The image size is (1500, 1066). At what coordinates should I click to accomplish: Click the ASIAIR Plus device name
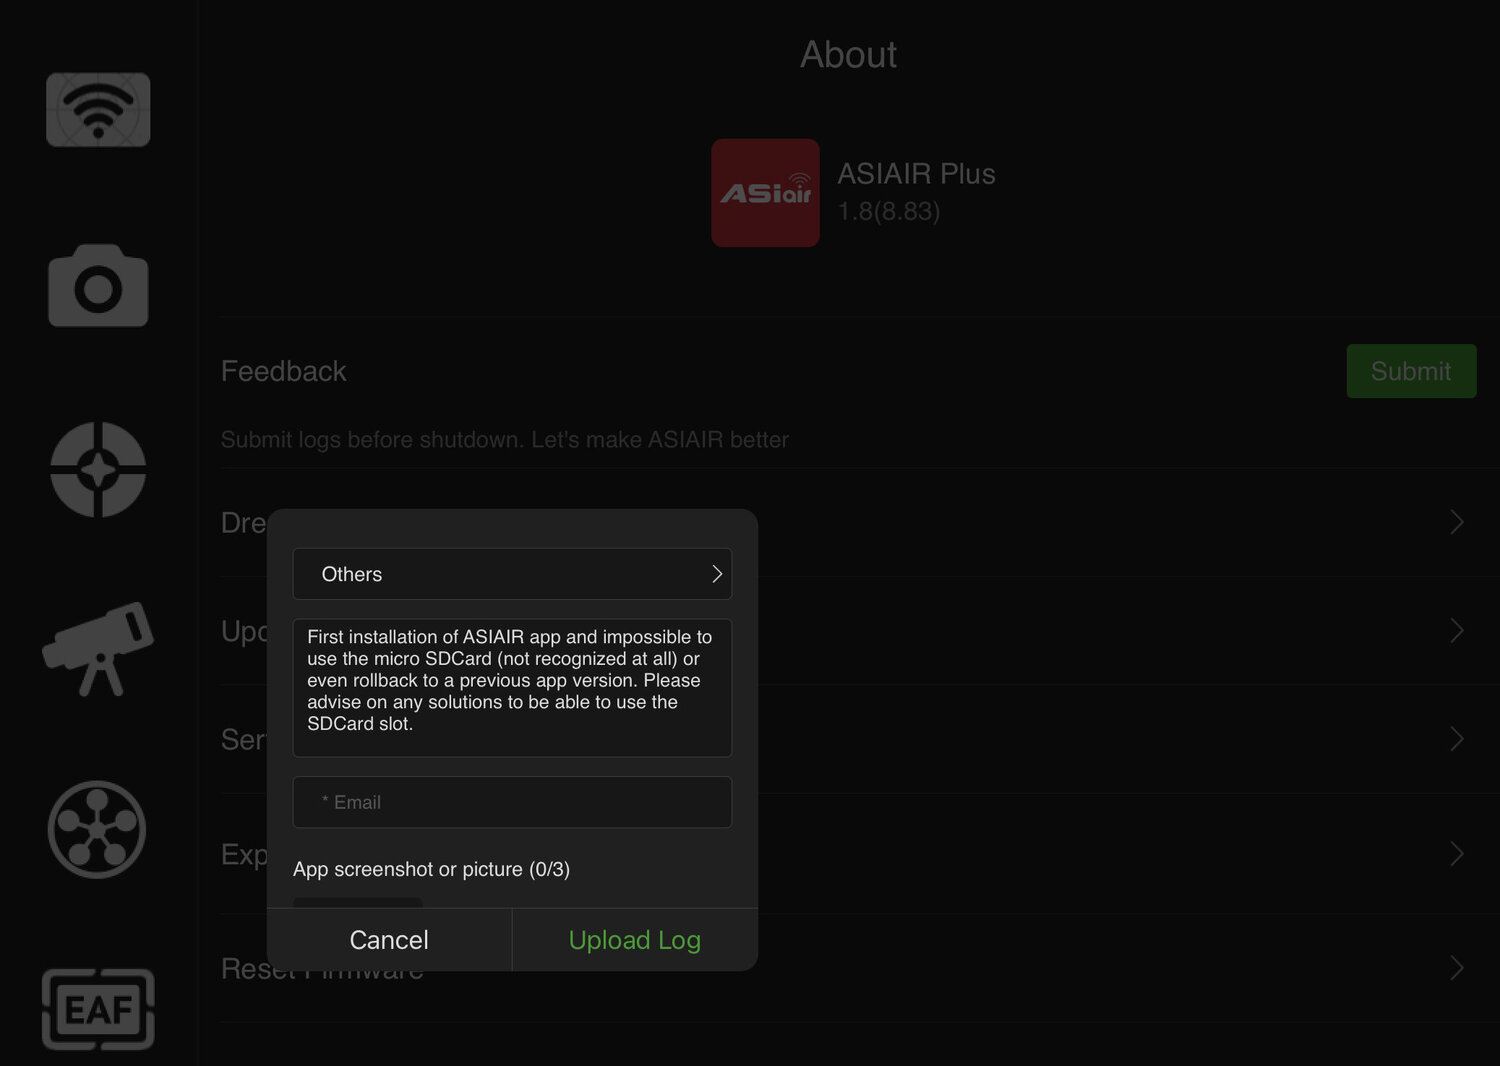(x=916, y=174)
